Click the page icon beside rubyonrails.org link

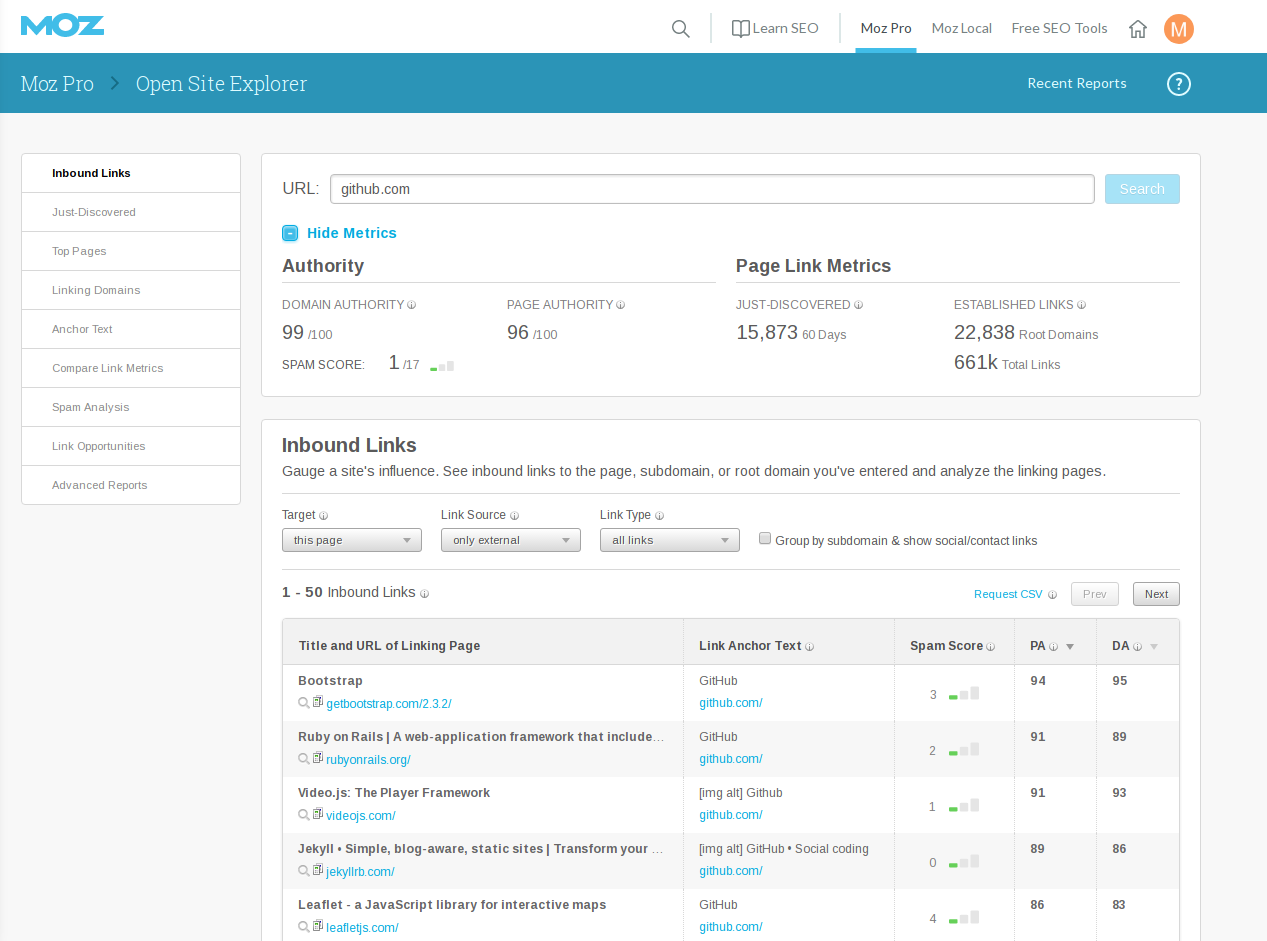tap(318, 759)
